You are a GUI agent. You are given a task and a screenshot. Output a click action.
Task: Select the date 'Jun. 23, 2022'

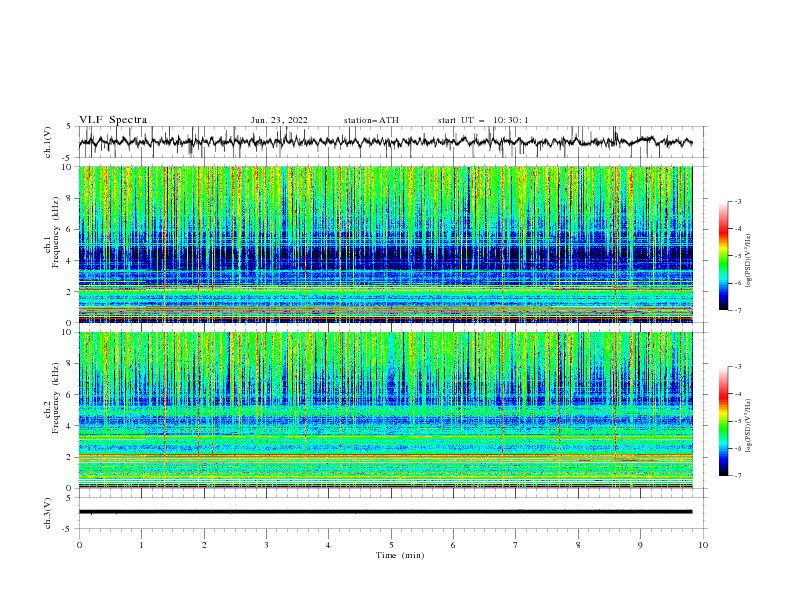tap(279, 120)
